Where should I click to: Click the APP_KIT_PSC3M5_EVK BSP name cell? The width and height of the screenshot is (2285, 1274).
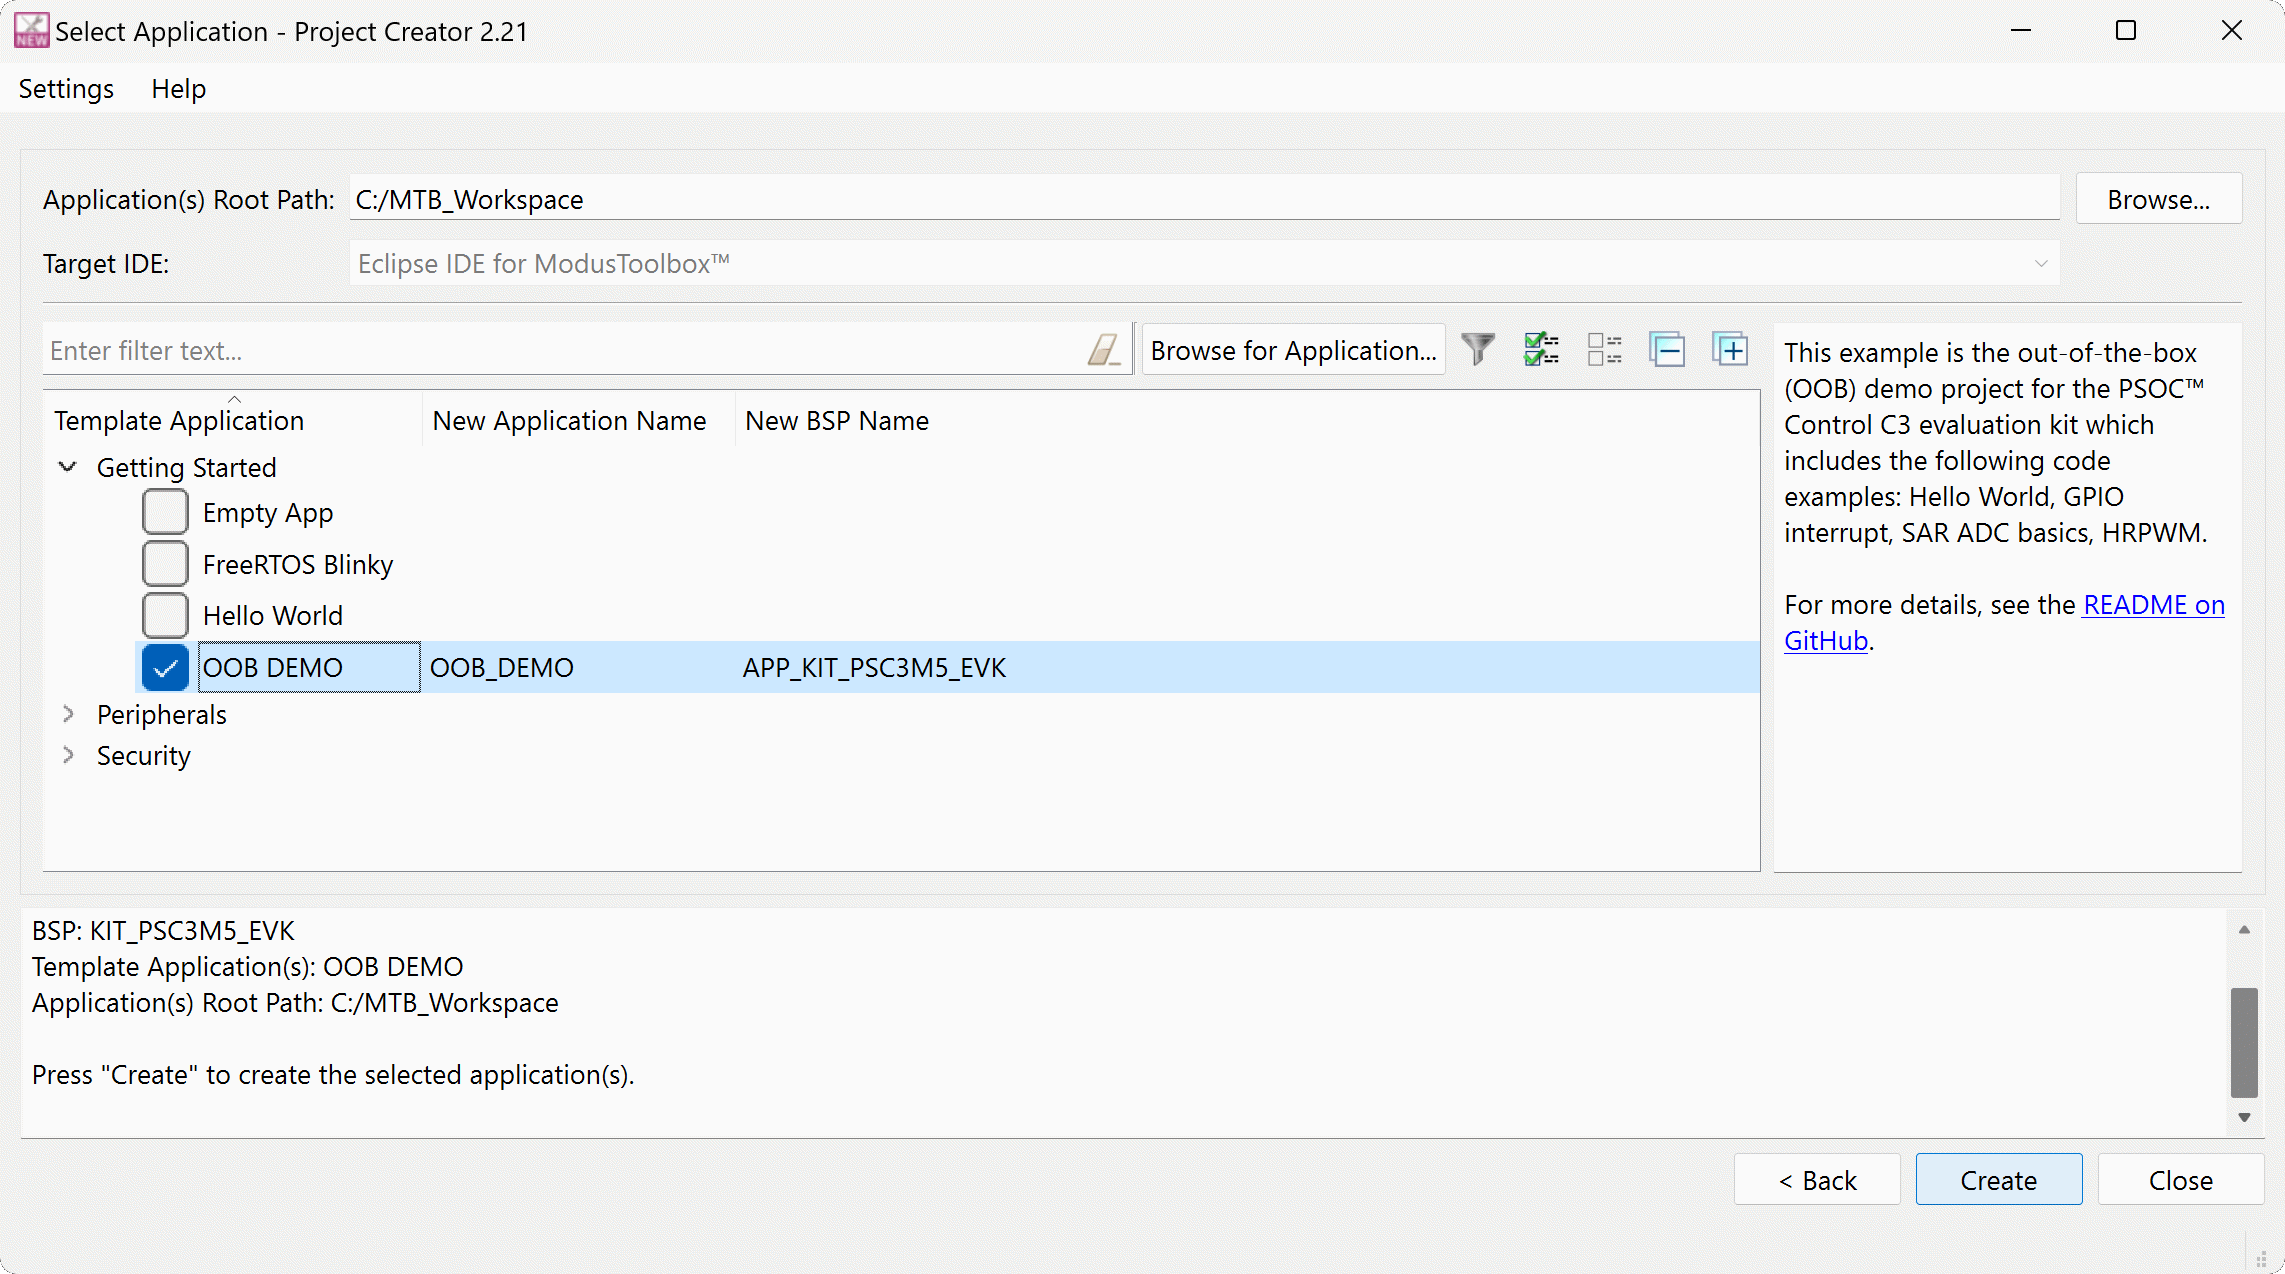(874, 668)
